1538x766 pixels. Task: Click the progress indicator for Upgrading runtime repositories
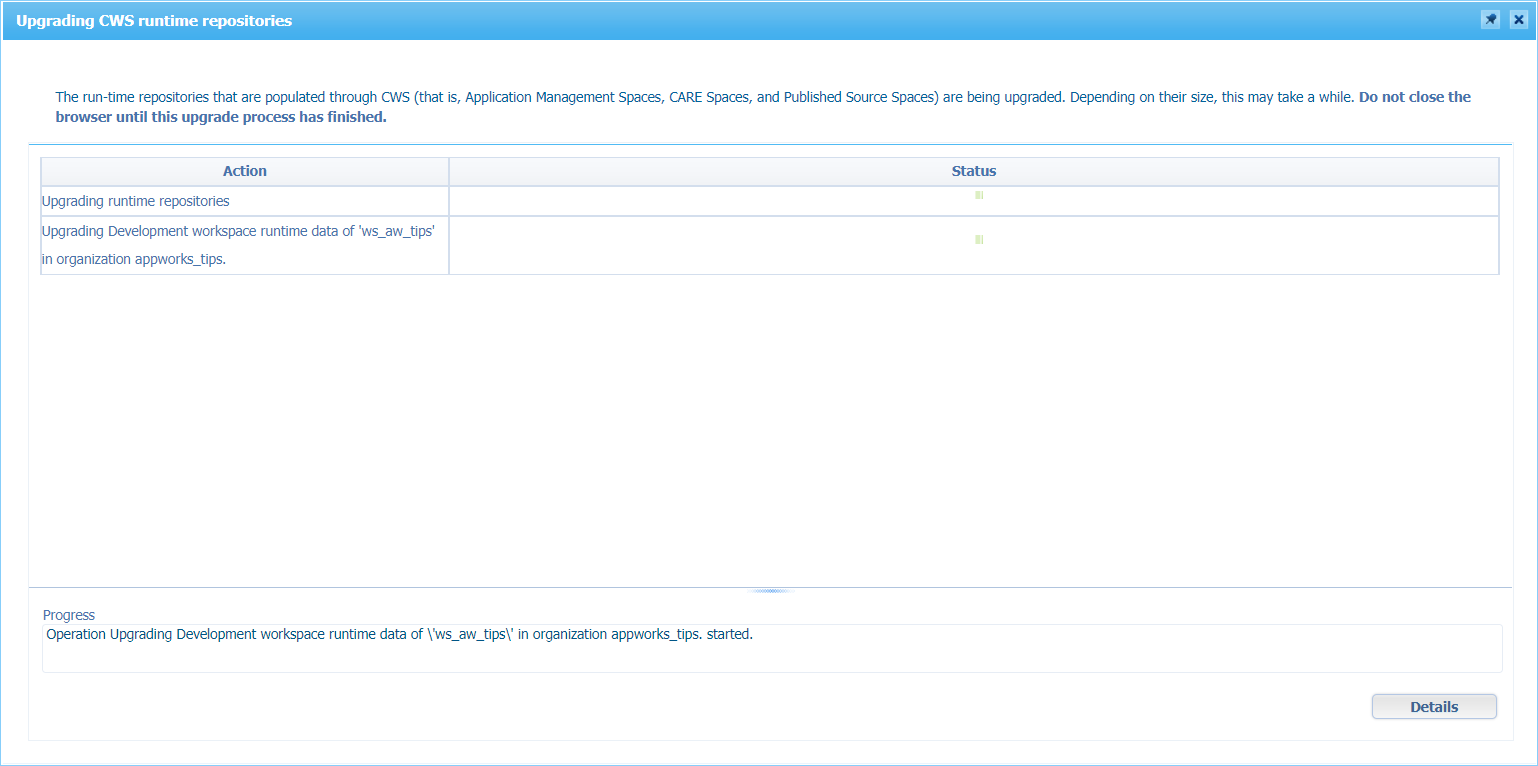coord(979,195)
